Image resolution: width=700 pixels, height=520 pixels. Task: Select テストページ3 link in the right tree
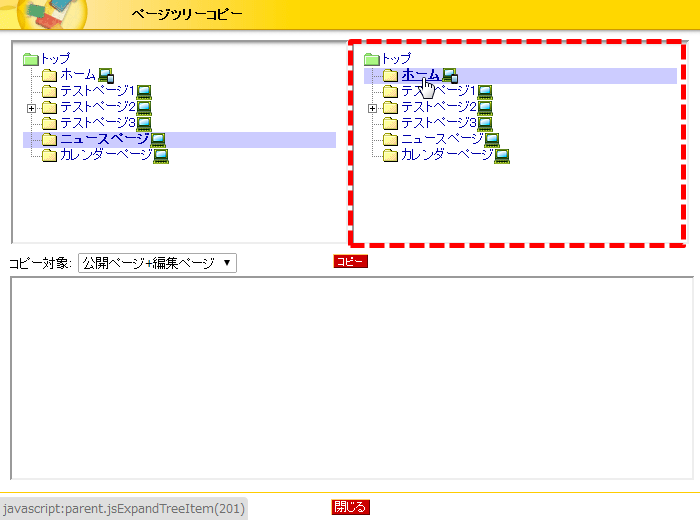point(438,122)
